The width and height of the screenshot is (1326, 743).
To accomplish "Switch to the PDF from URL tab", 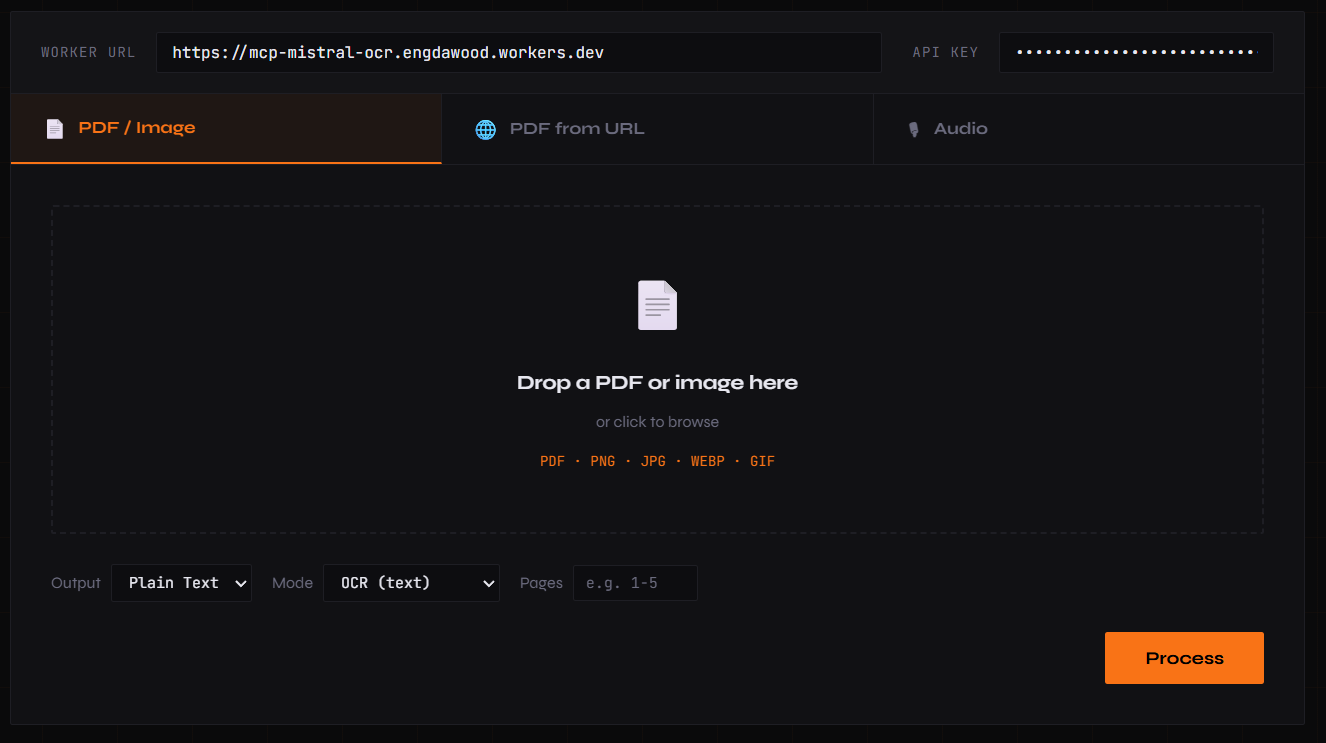I will pyautogui.click(x=657, y=129).
